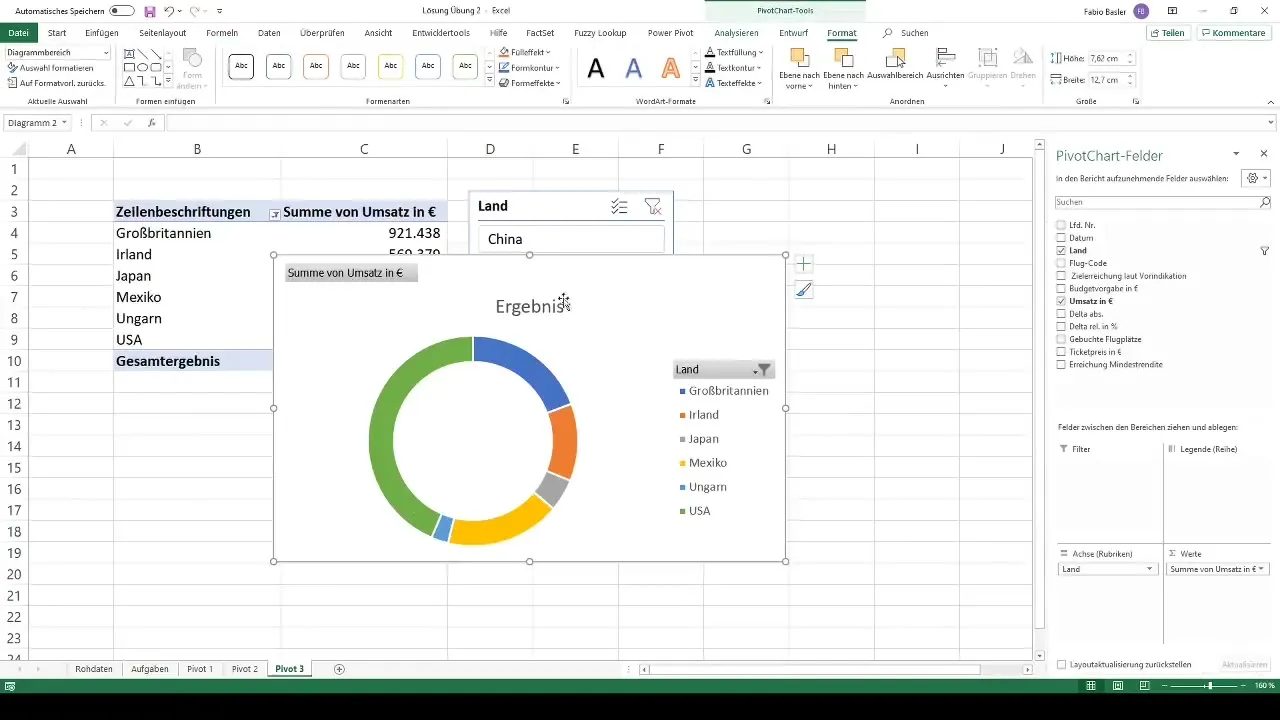Click the fx insert function icon
This screenshot has height=720, width=1280.
click(x=152, y=123)
